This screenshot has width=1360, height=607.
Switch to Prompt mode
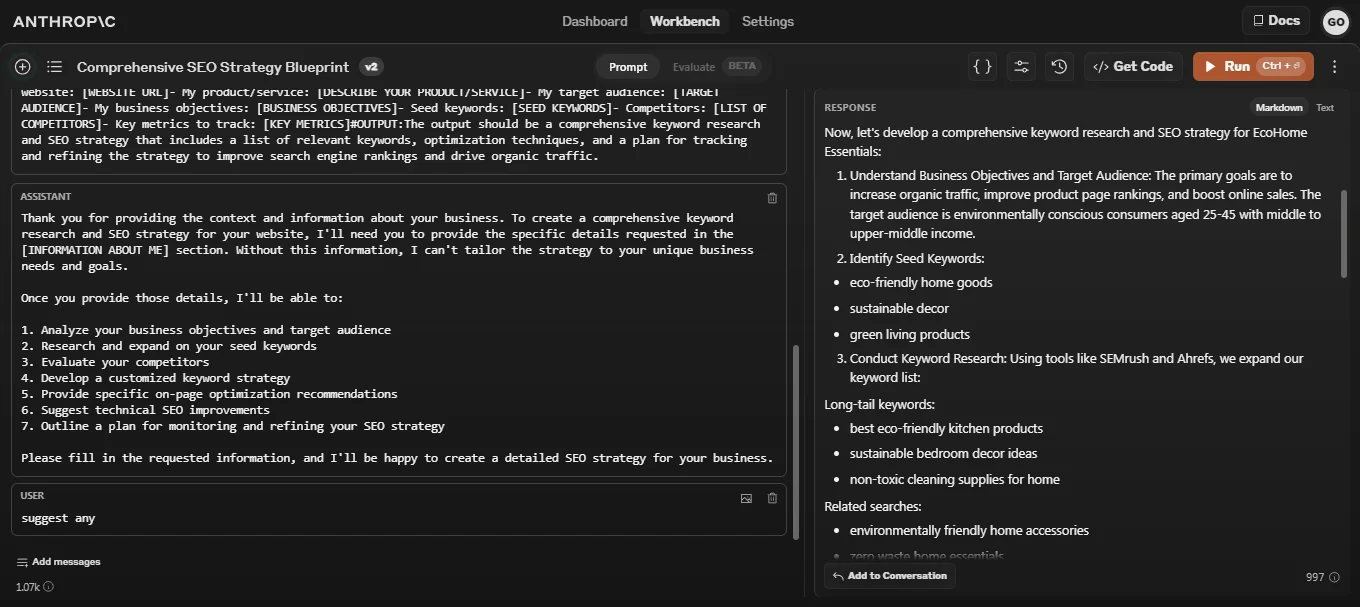(628, 67)
